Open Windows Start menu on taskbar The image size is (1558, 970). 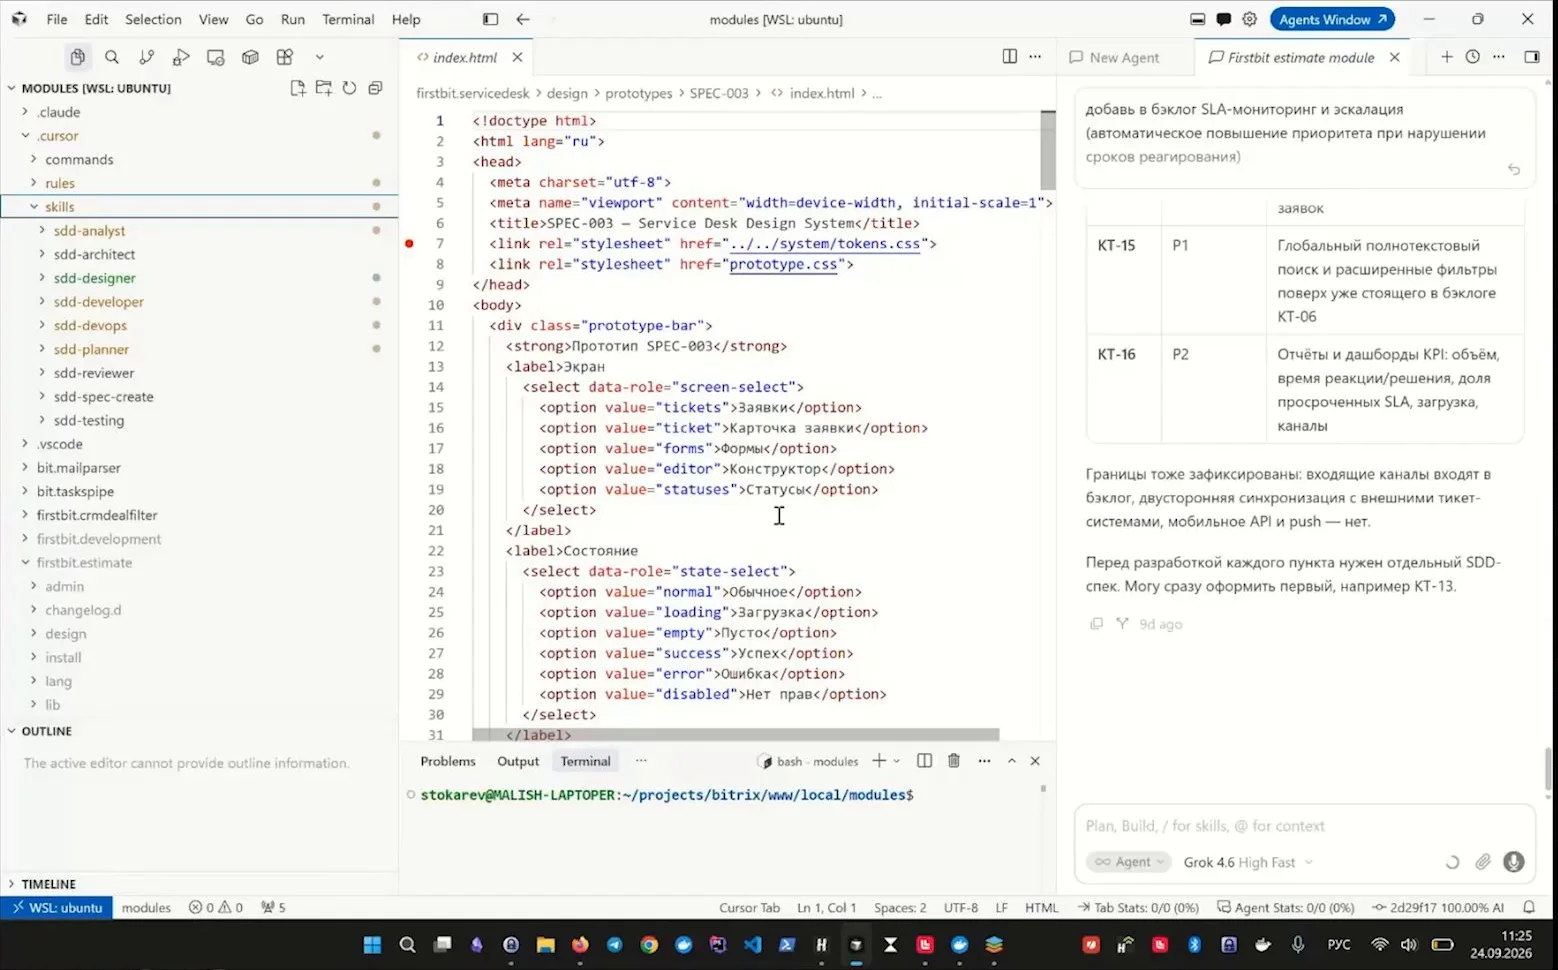(x=372, y=945)
